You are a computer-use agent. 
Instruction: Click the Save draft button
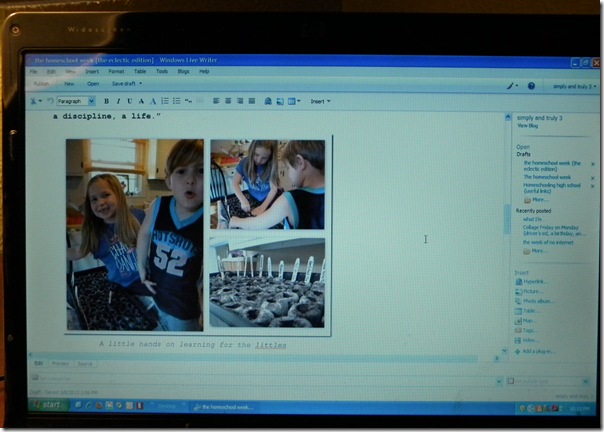pos(124,84)
